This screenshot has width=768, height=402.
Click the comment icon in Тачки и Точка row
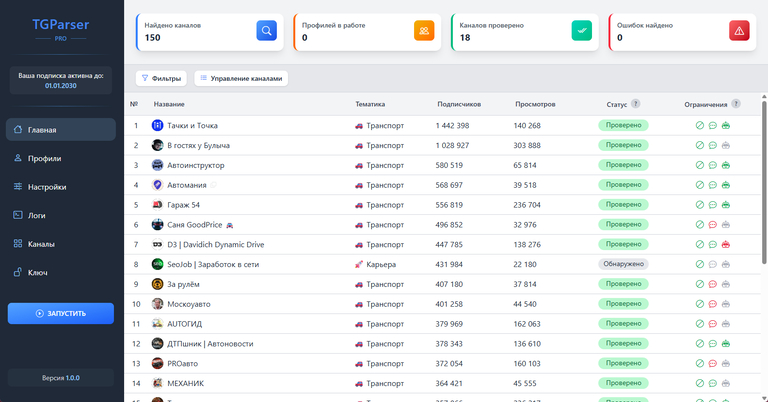pos(713,125)
